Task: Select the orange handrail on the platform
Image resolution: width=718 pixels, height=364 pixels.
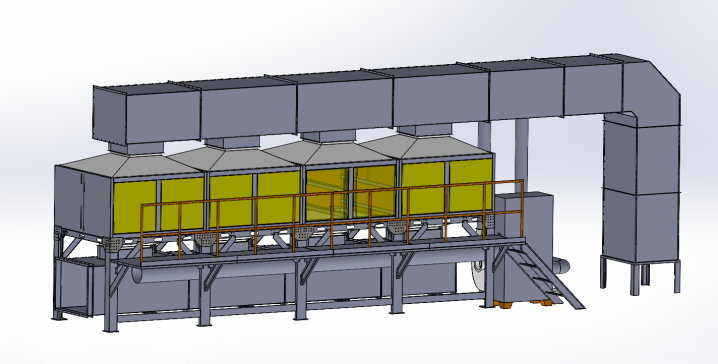Action: click(x=332, y=220)
